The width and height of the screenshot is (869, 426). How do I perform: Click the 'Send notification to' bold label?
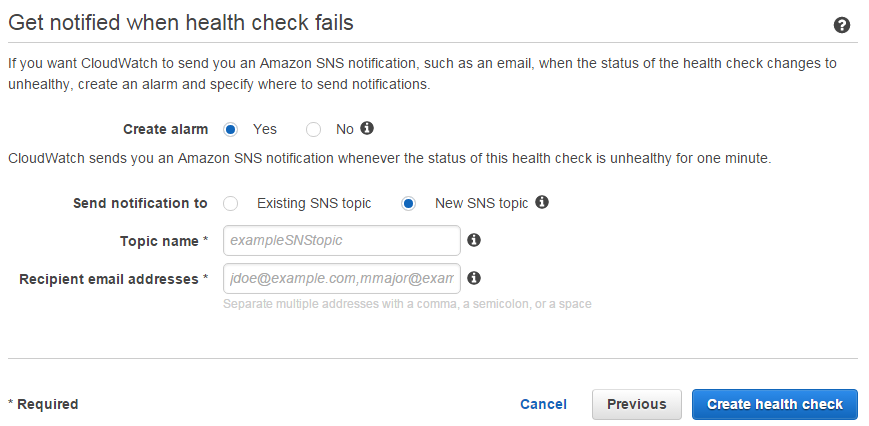(140, 203)
